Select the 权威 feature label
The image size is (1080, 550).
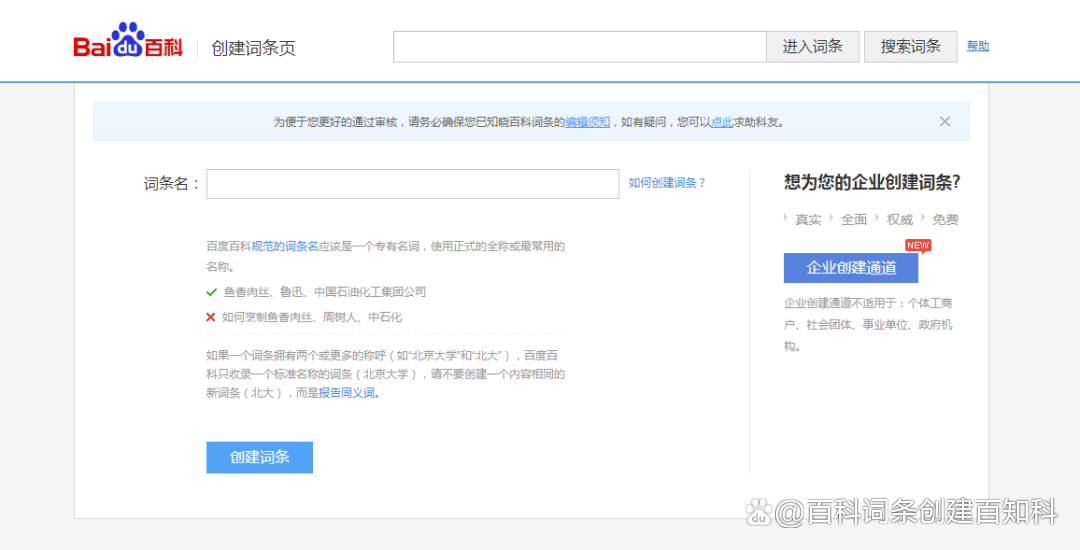pos(899,219)
